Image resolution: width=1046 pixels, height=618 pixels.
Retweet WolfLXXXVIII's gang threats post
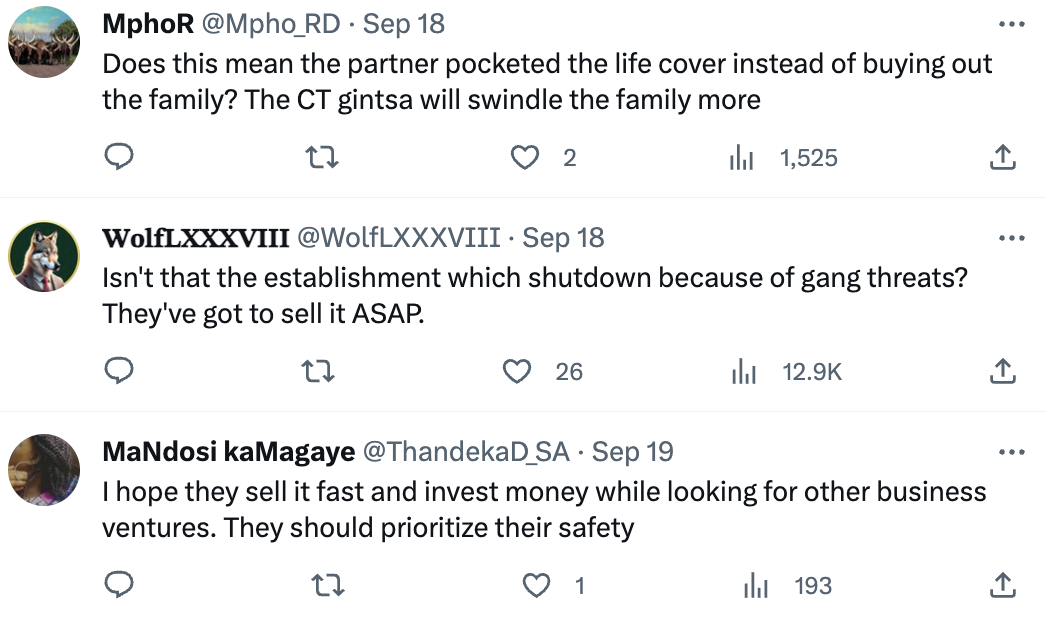click(x=318, y=371)
